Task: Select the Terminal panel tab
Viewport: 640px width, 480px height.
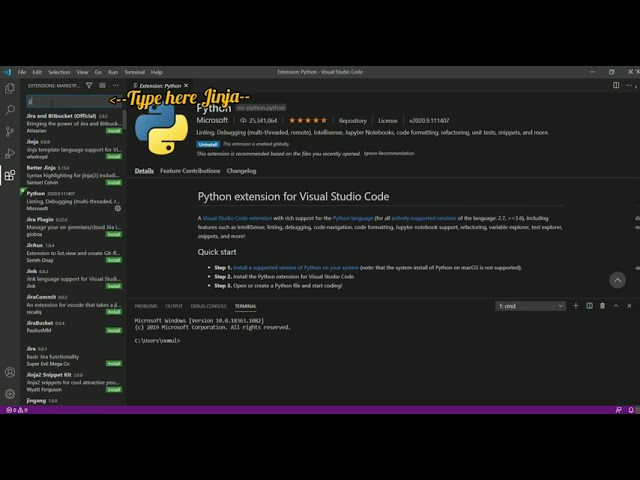Action: 245,306
